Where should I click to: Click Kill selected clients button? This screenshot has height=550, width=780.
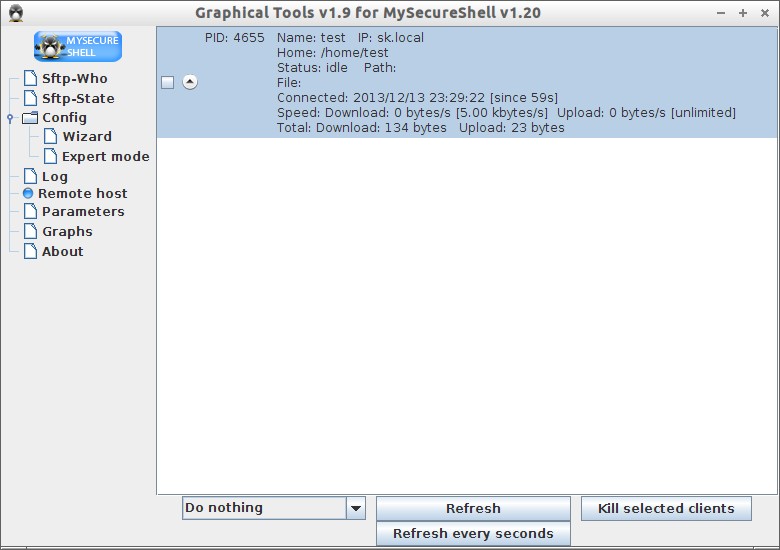(x=666, y=508)
